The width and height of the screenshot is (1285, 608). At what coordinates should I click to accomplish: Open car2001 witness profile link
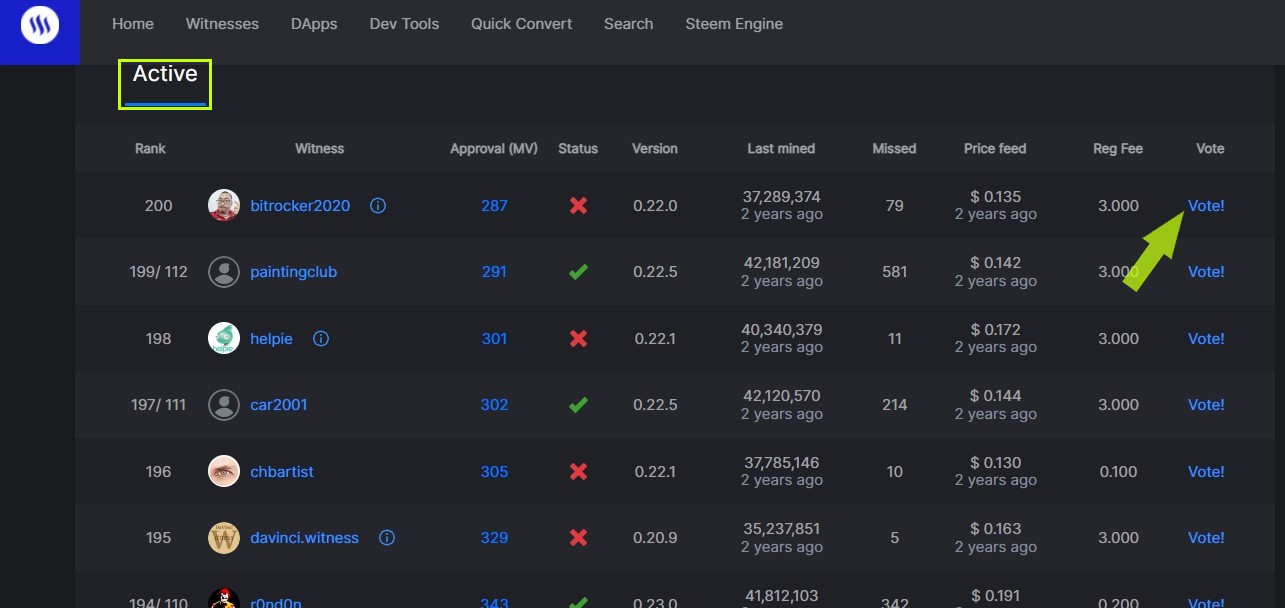coord(278,405)
